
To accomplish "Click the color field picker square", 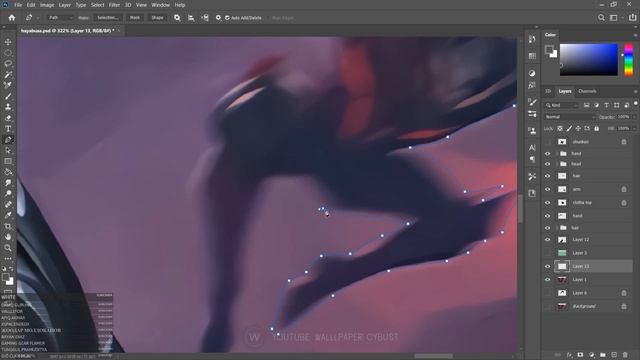I will [589, 60].
